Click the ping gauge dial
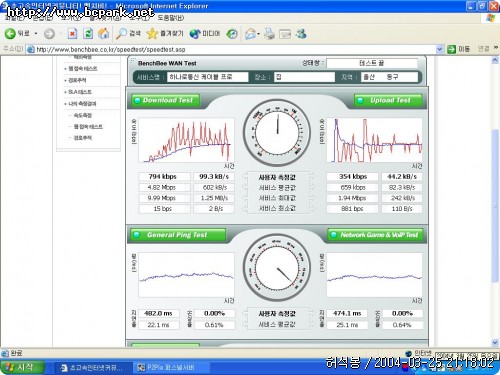The height and width of the screenshot is (375, 500). 277,268
